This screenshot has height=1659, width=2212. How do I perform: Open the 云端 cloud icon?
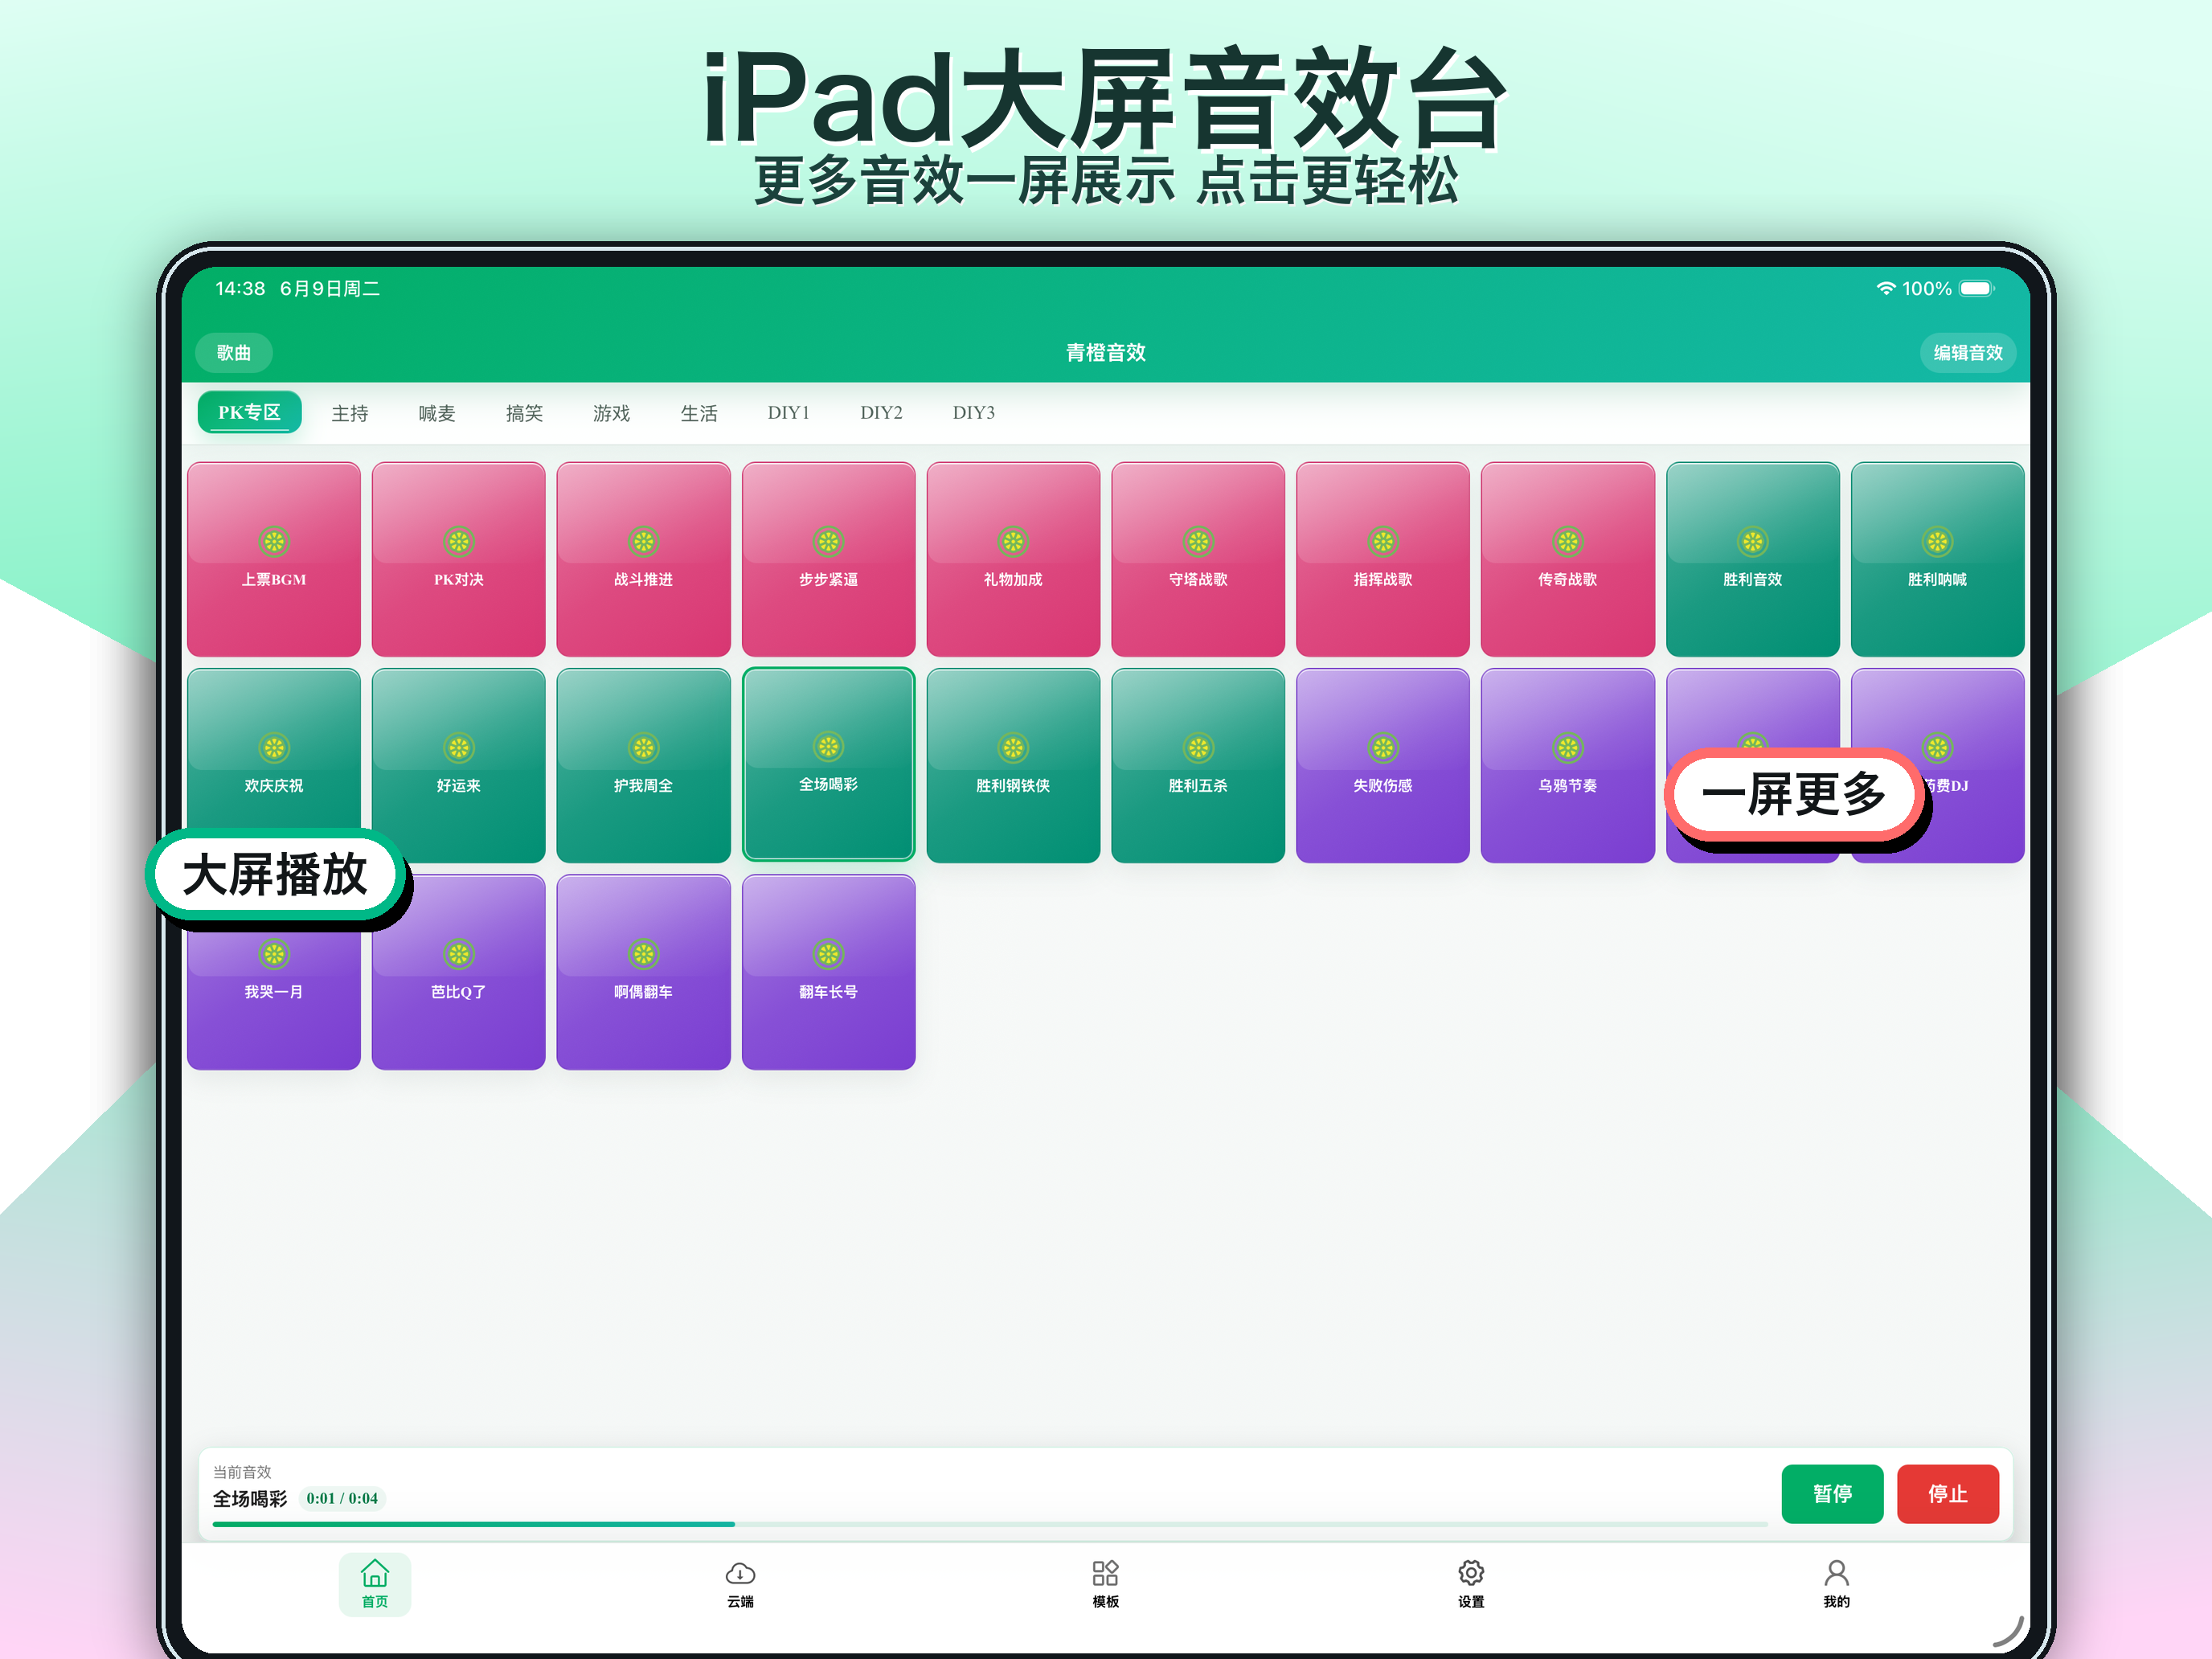[740, 1583]
